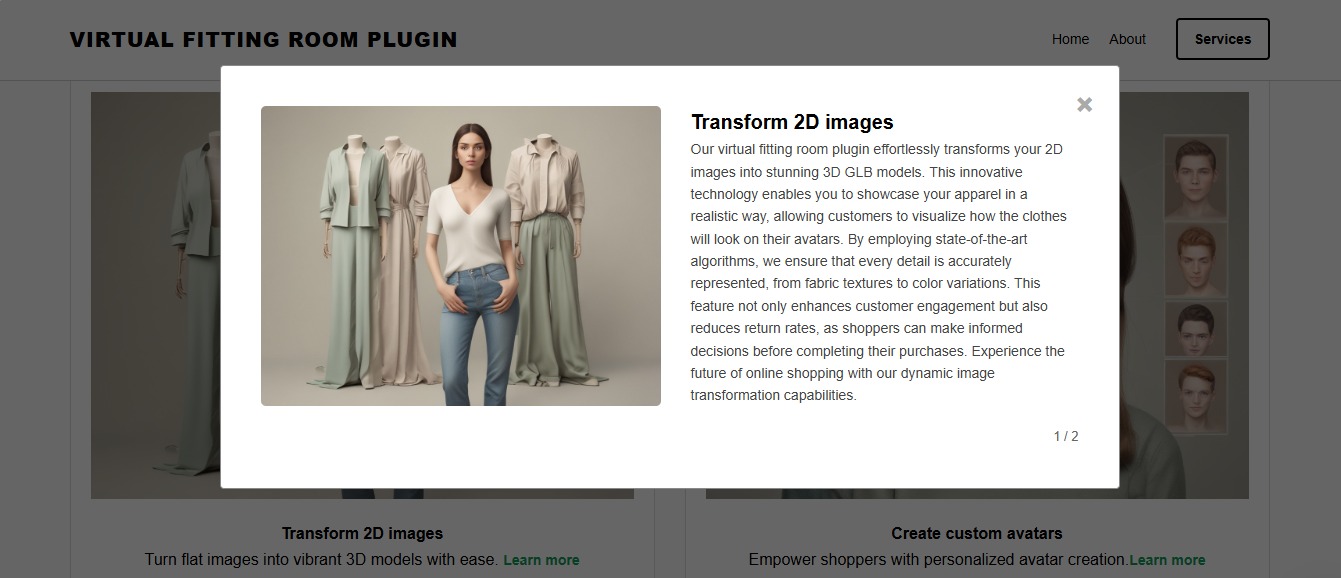Screen dimensions: 1341x578
Task: Go to the About page
Action: tap(1127, 39)
